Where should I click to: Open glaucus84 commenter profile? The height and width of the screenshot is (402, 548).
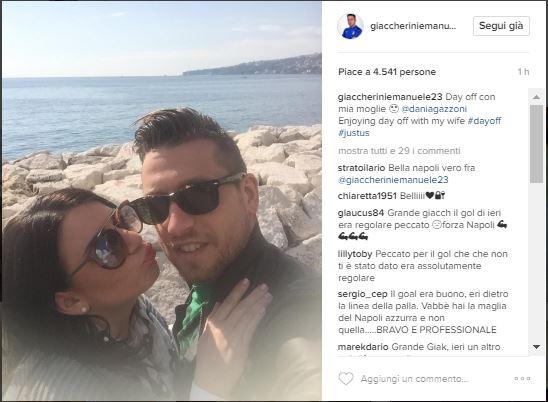(361, 213)
